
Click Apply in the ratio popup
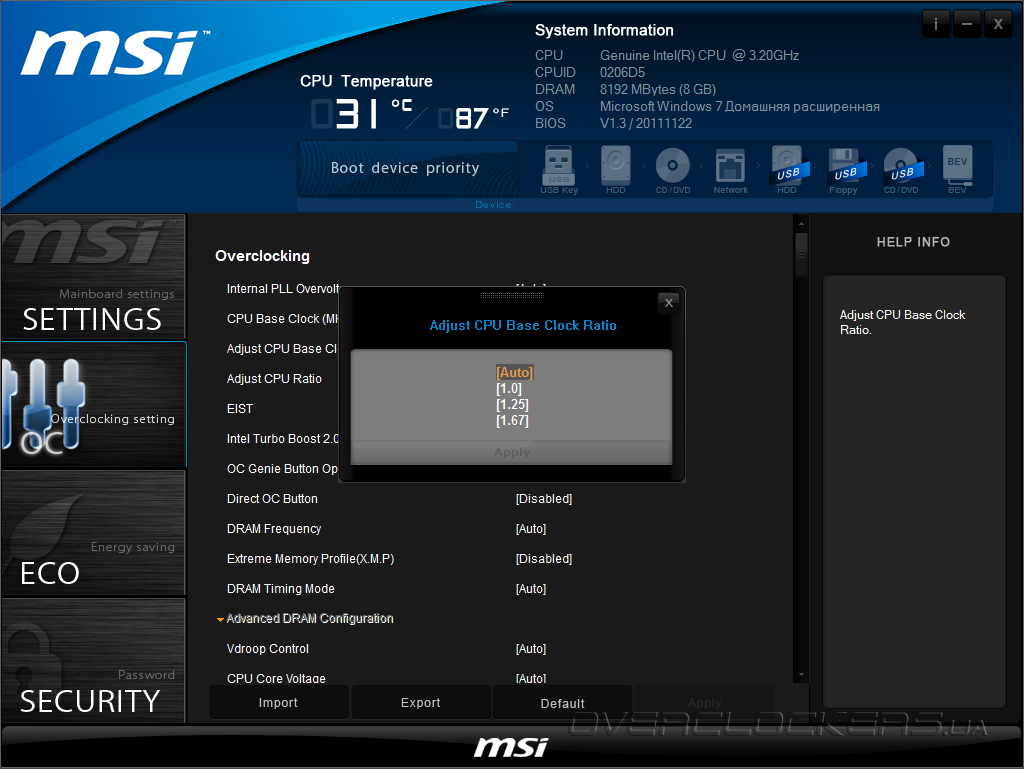[x=511, y=452]
